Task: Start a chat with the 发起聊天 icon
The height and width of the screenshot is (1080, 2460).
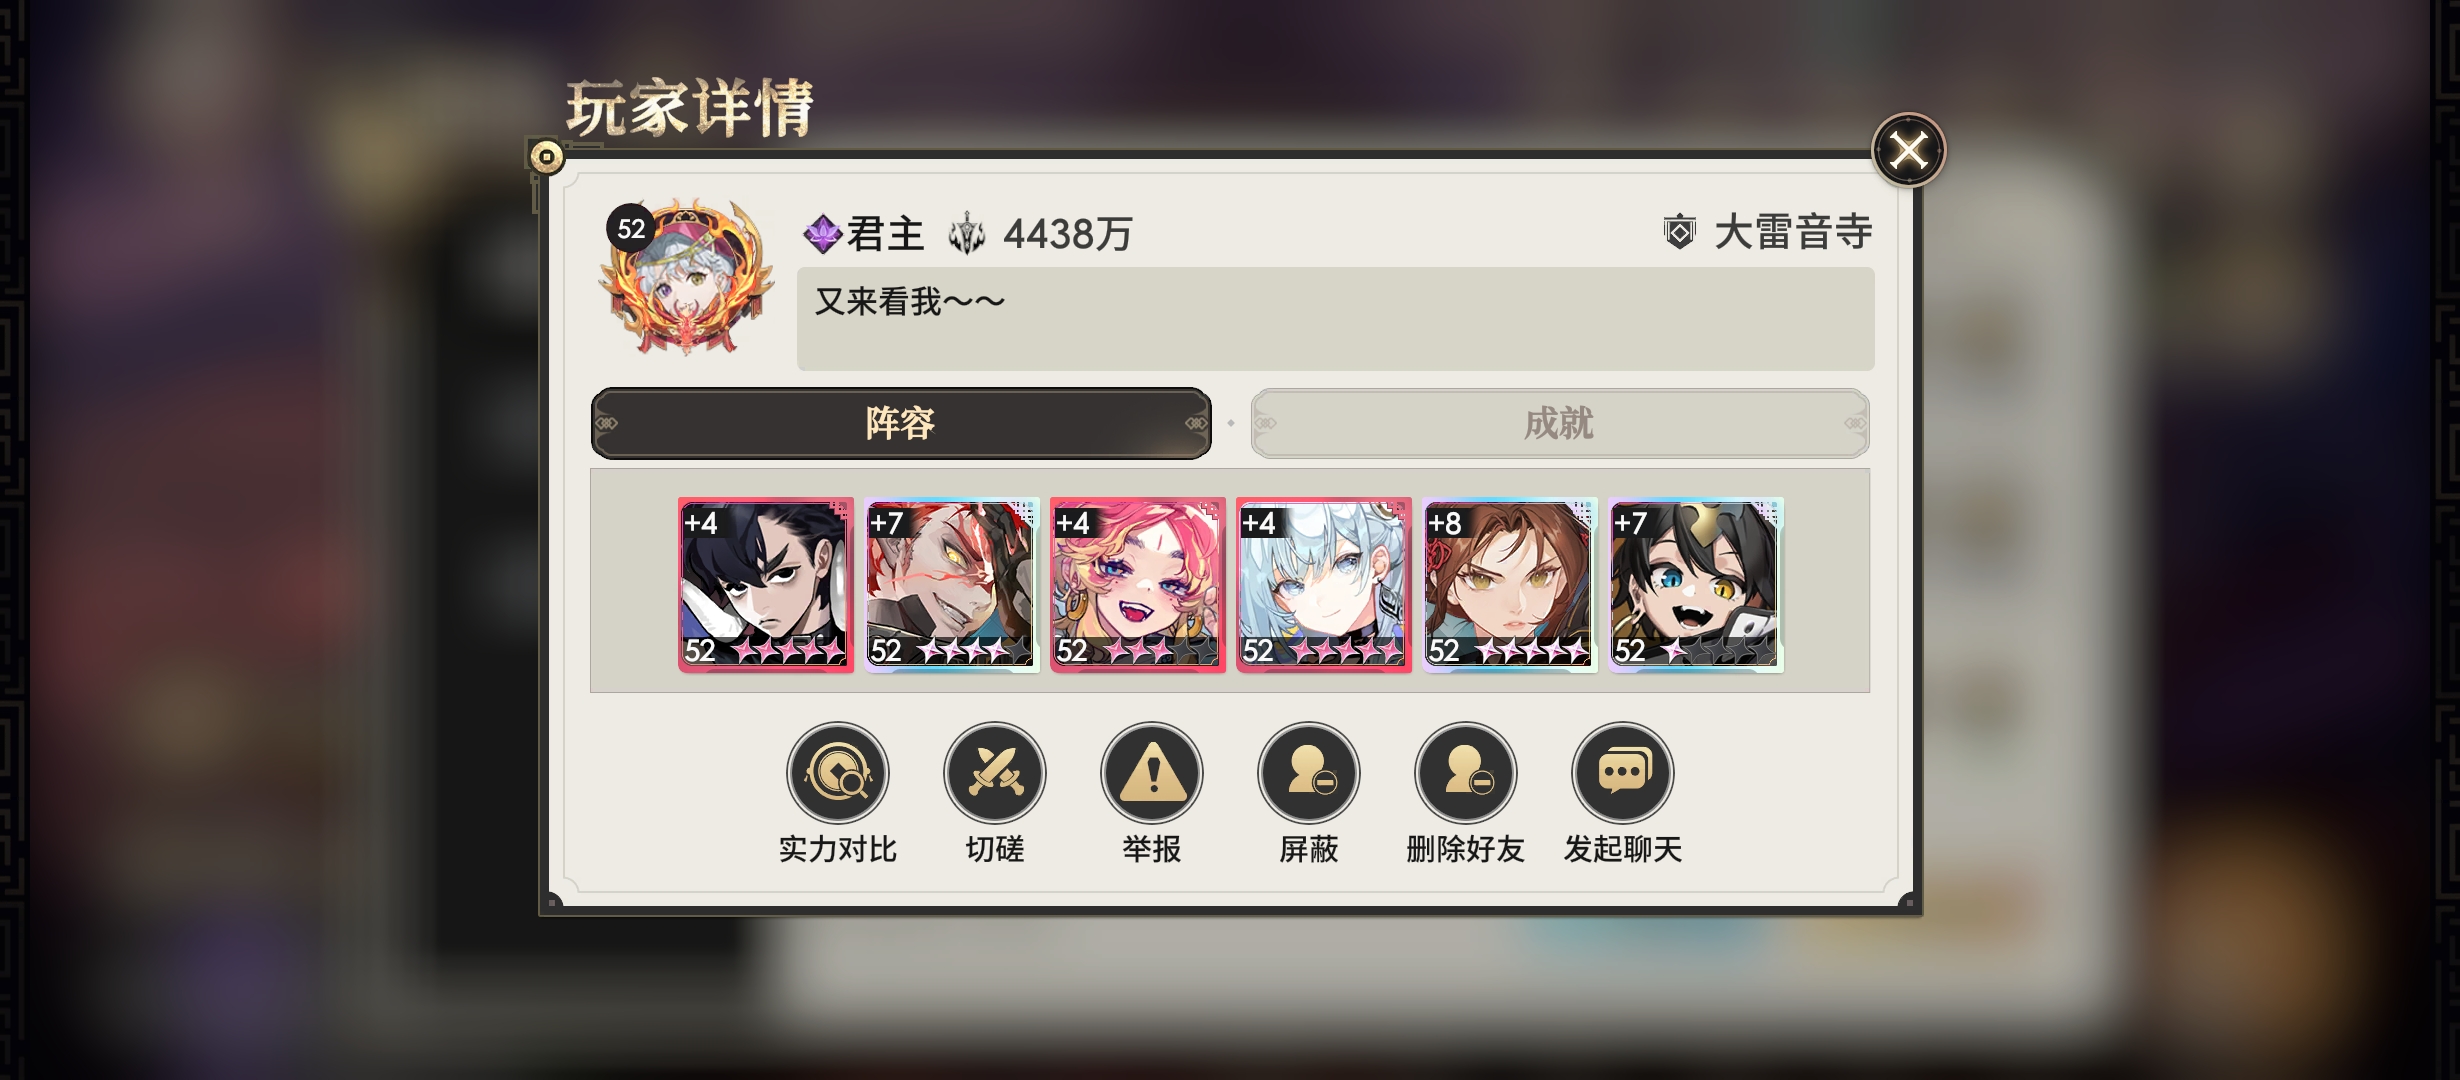Action: pyautogui.click(x=1623, y=773)
